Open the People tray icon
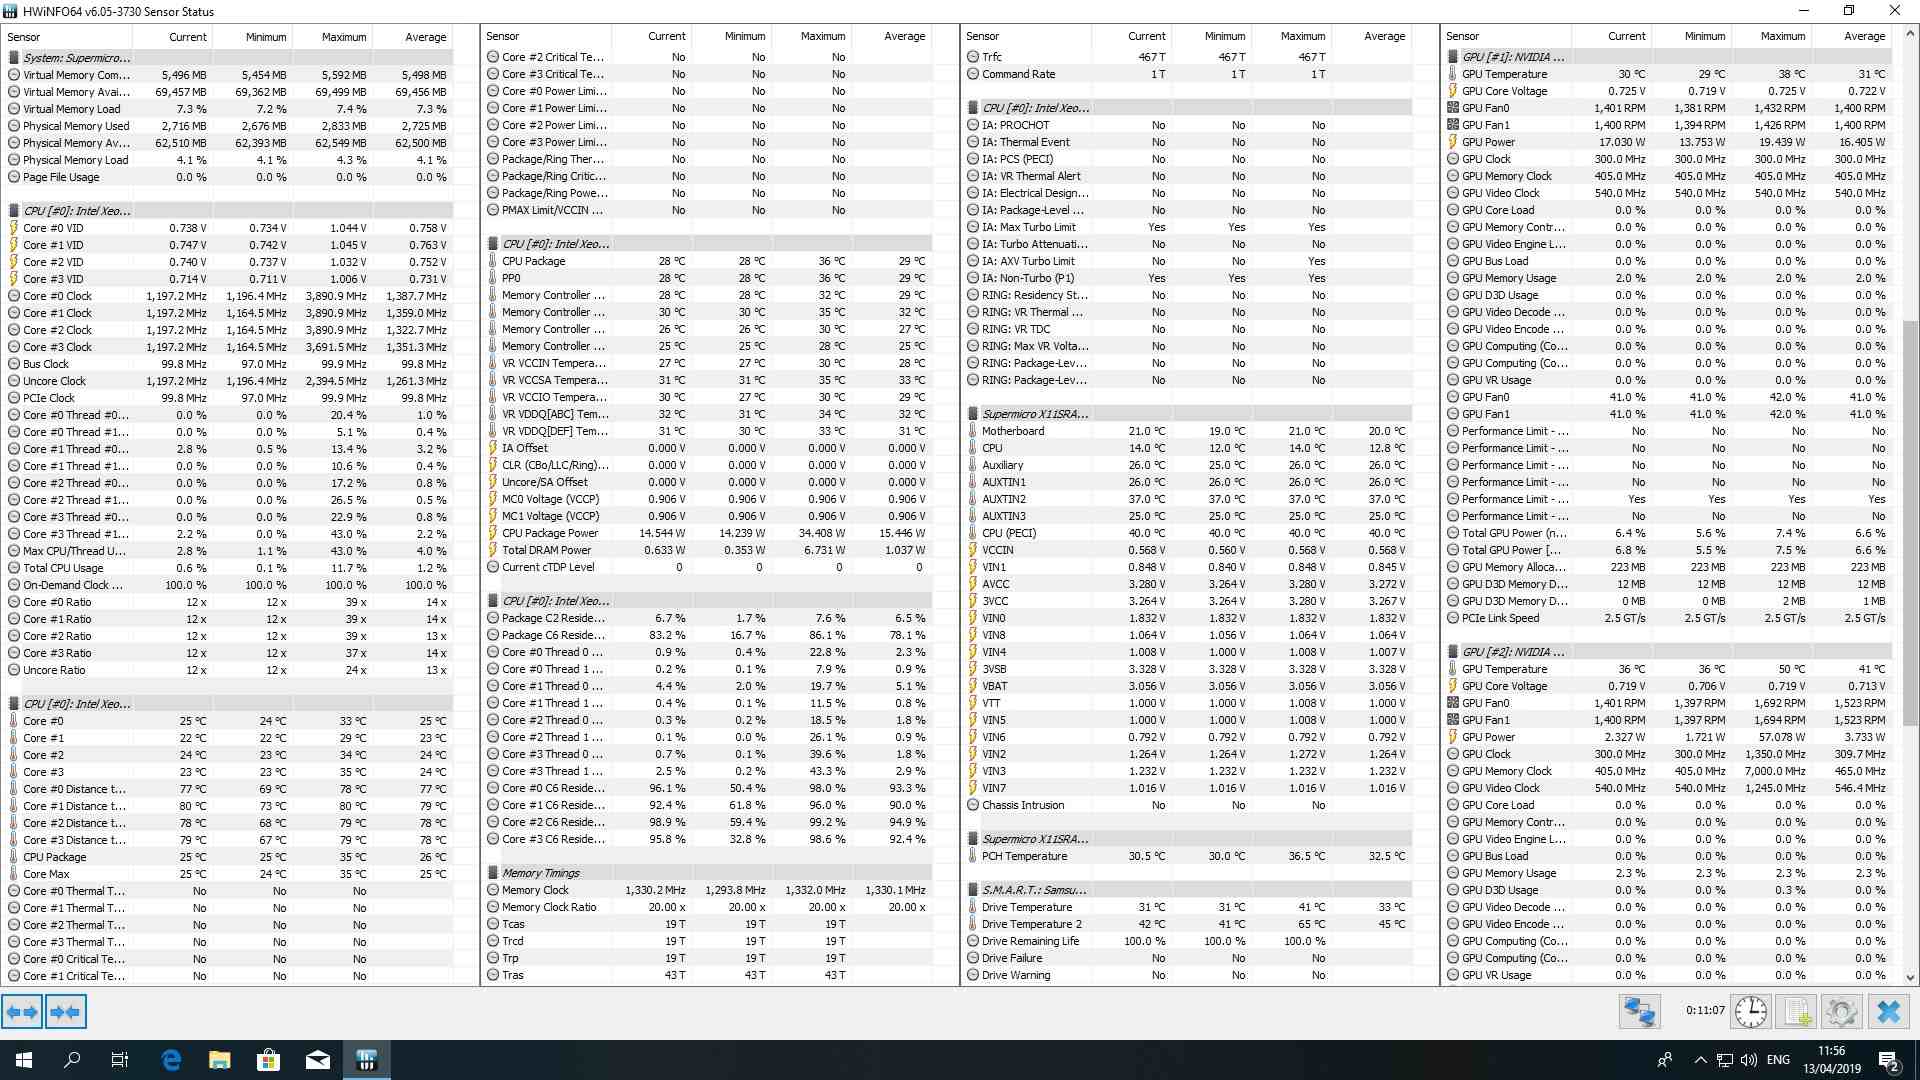This screenshot has width=1920, height=1080. tap(1665, 1060)
